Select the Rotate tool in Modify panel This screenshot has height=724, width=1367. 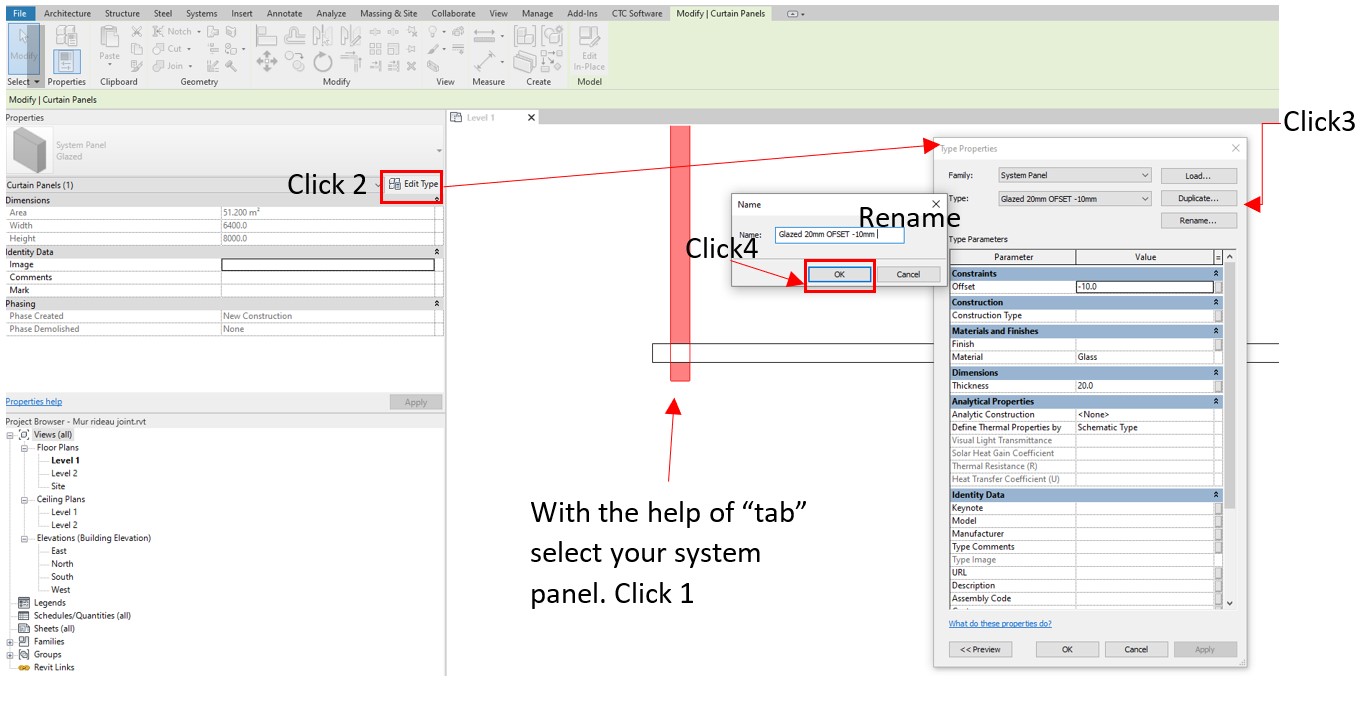point(322,62)
